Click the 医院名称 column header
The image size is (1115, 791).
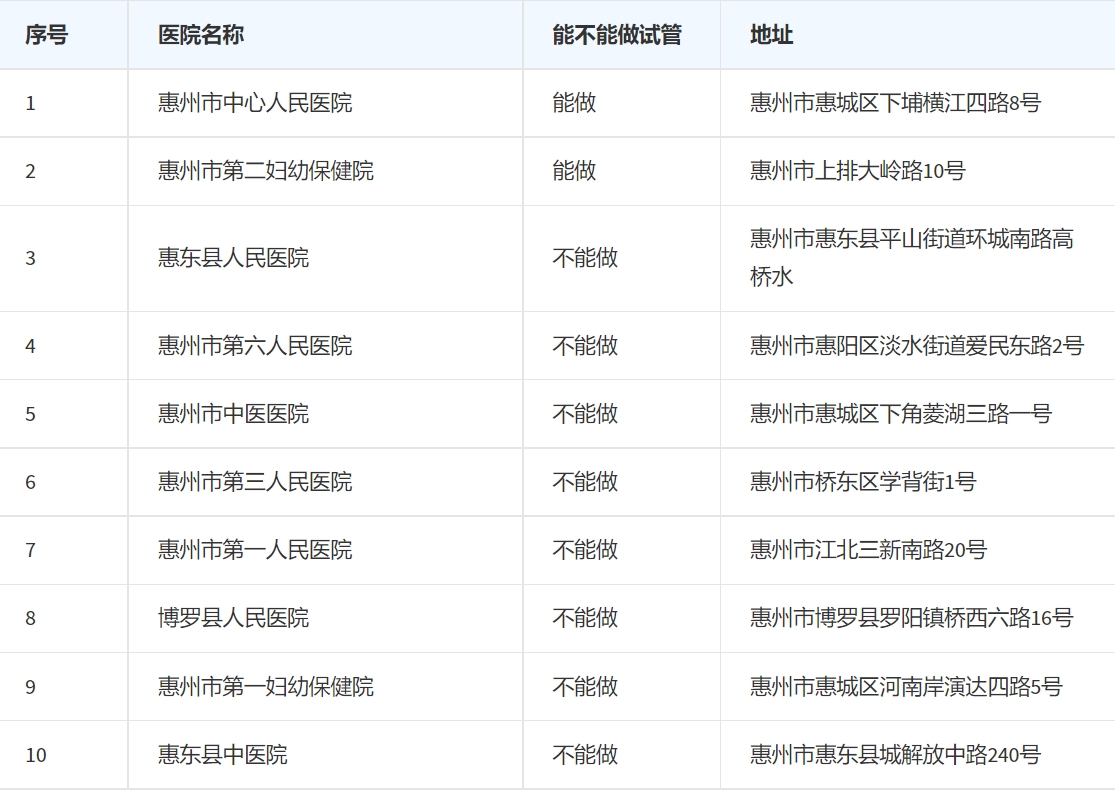(x=201, y=35)
